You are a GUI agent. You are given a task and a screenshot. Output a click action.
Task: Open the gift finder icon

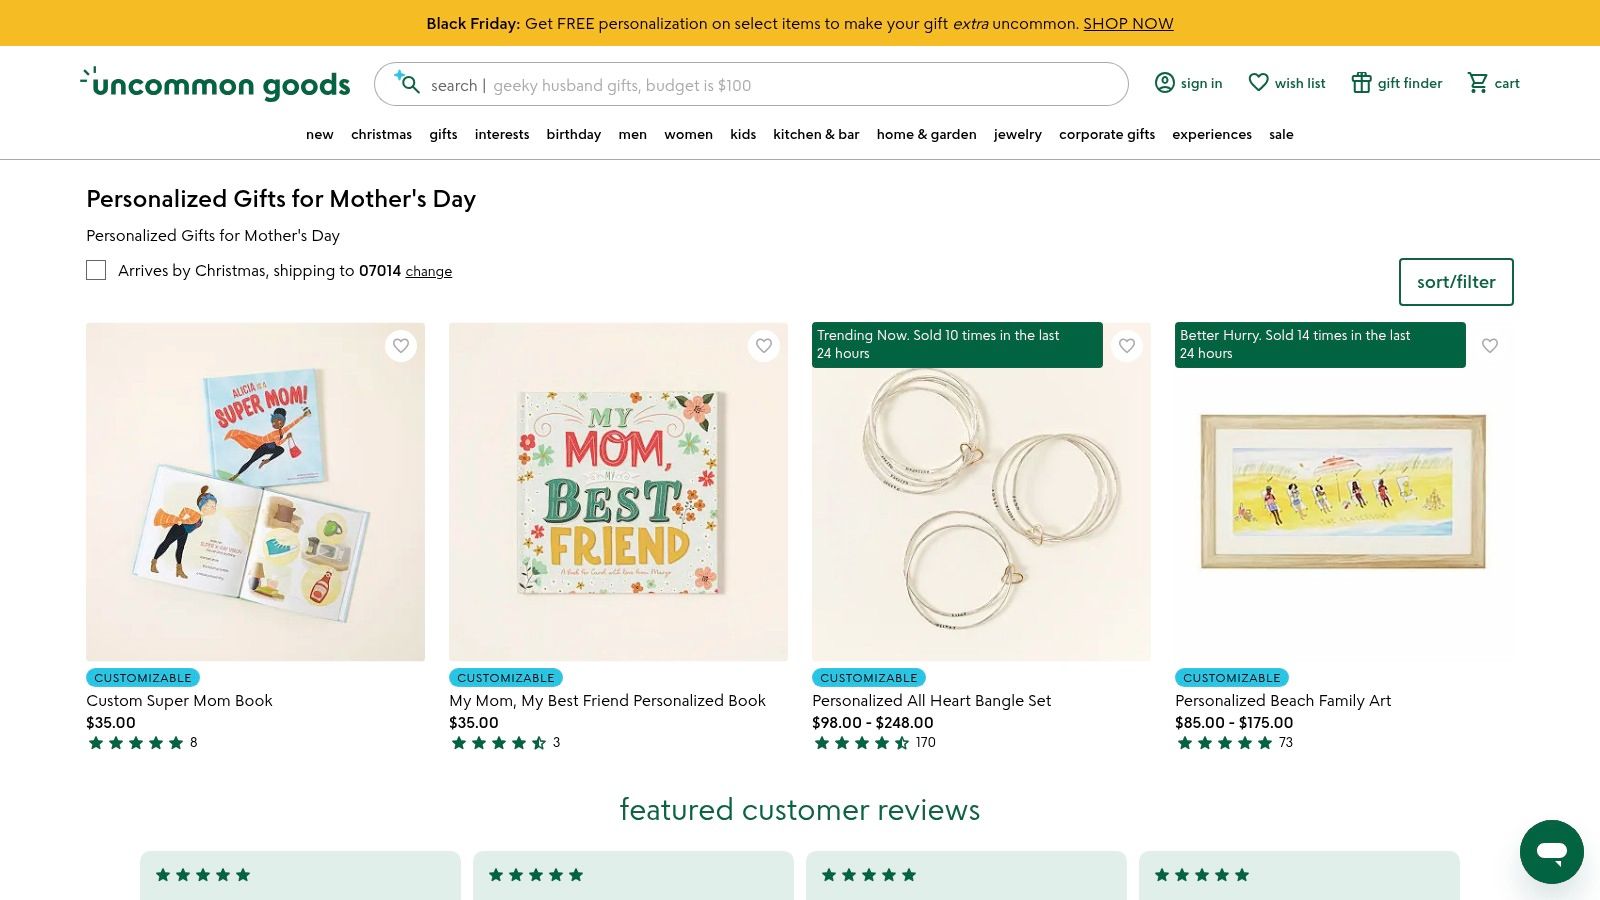point(1361,83)
